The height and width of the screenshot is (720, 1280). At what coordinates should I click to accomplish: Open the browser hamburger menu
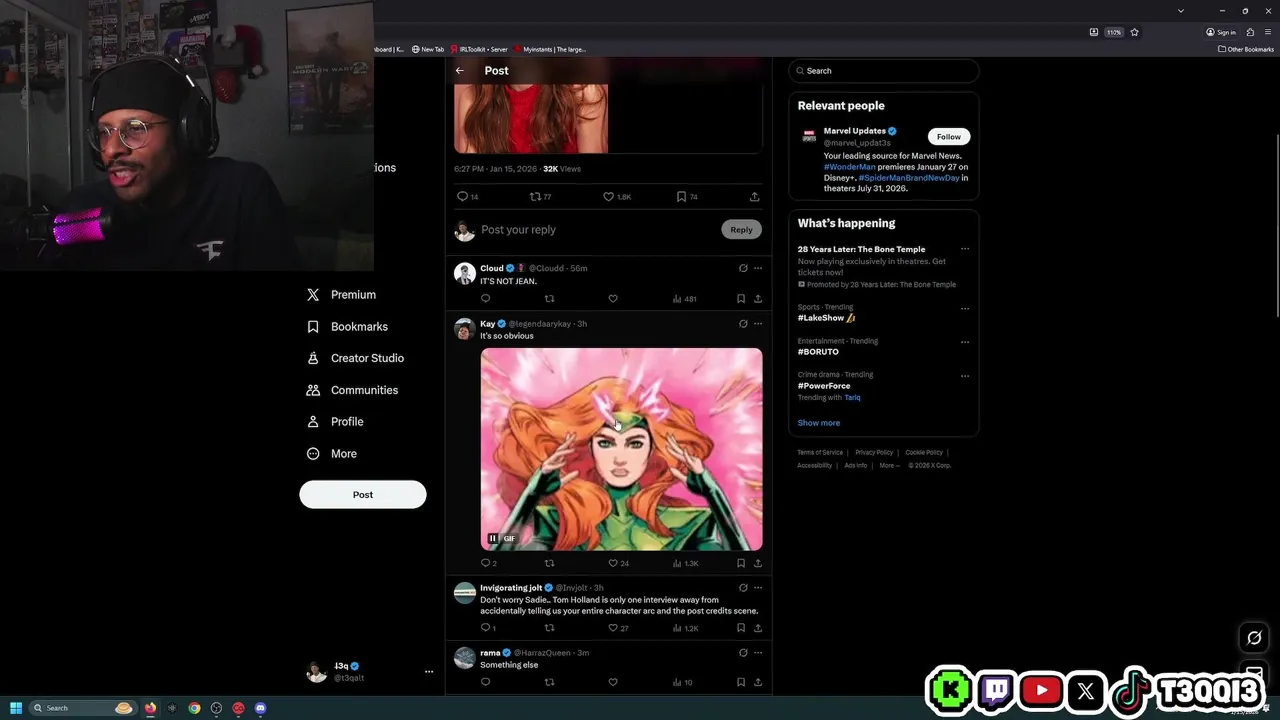coord(1268,32)
